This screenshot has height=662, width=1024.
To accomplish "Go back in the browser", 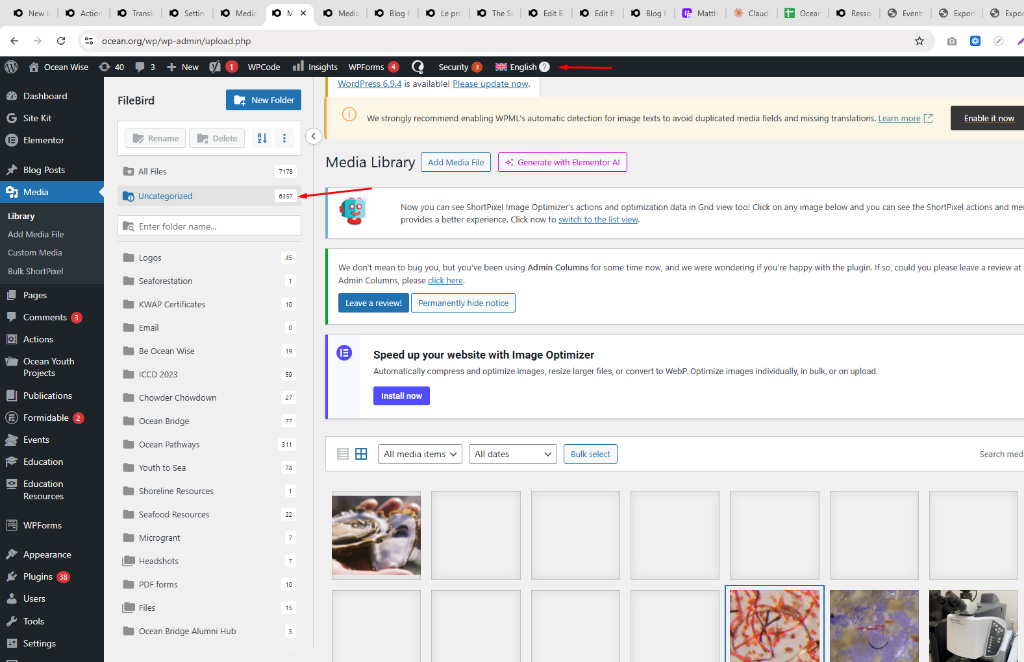I will coord(14,40).
